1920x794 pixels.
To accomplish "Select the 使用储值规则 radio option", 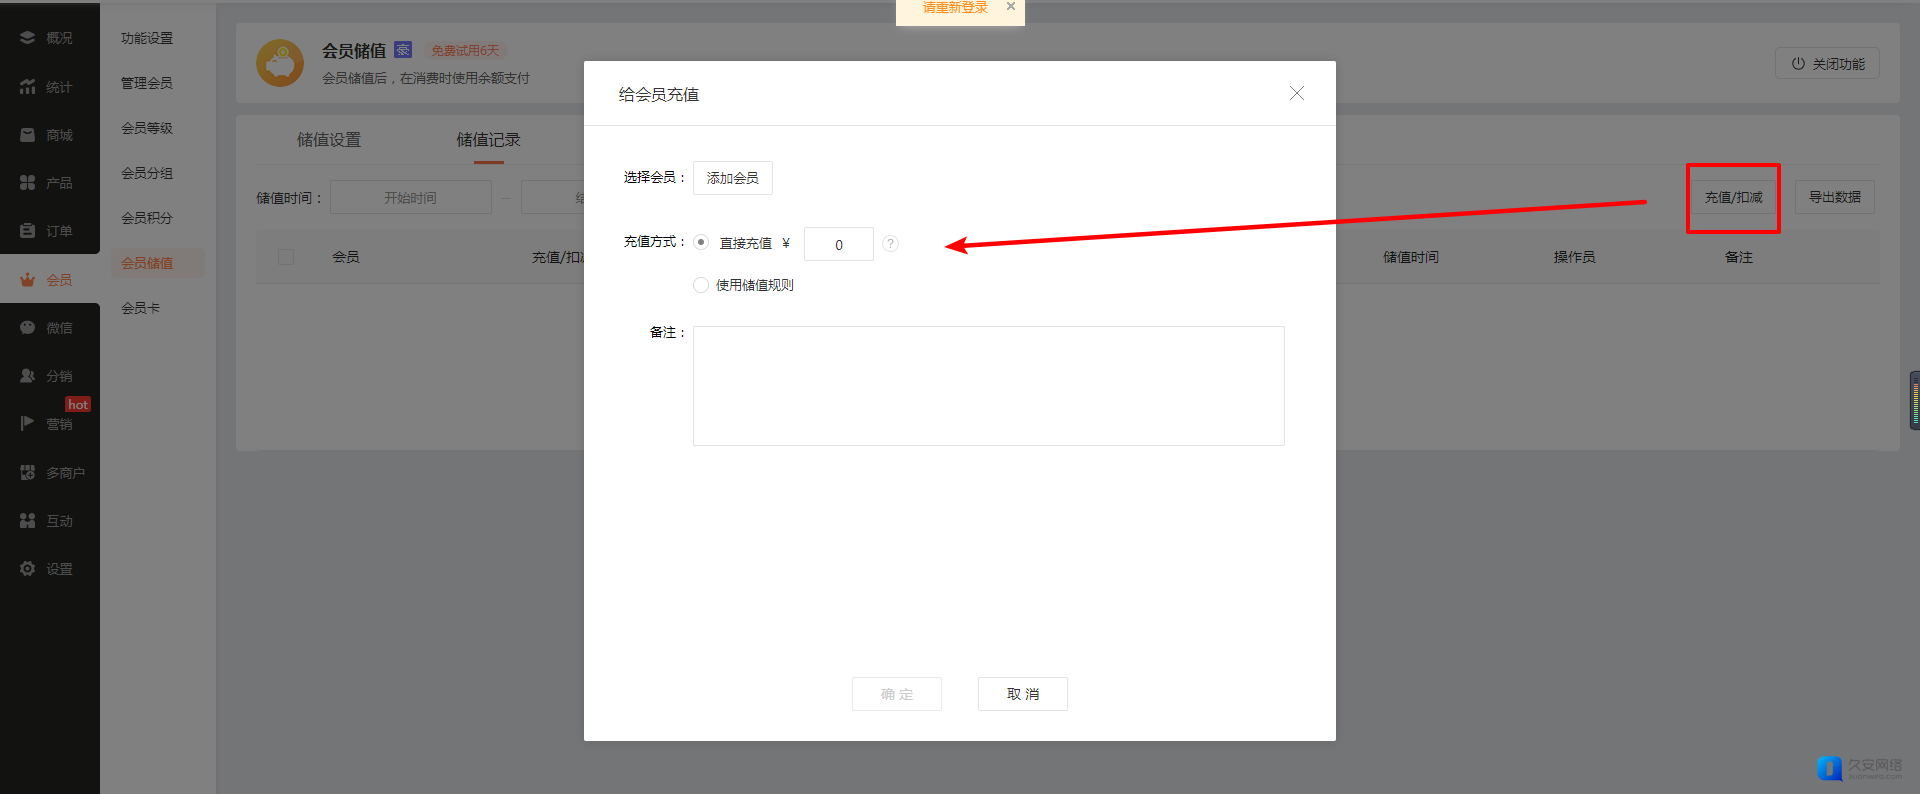I will pos(701,285).
